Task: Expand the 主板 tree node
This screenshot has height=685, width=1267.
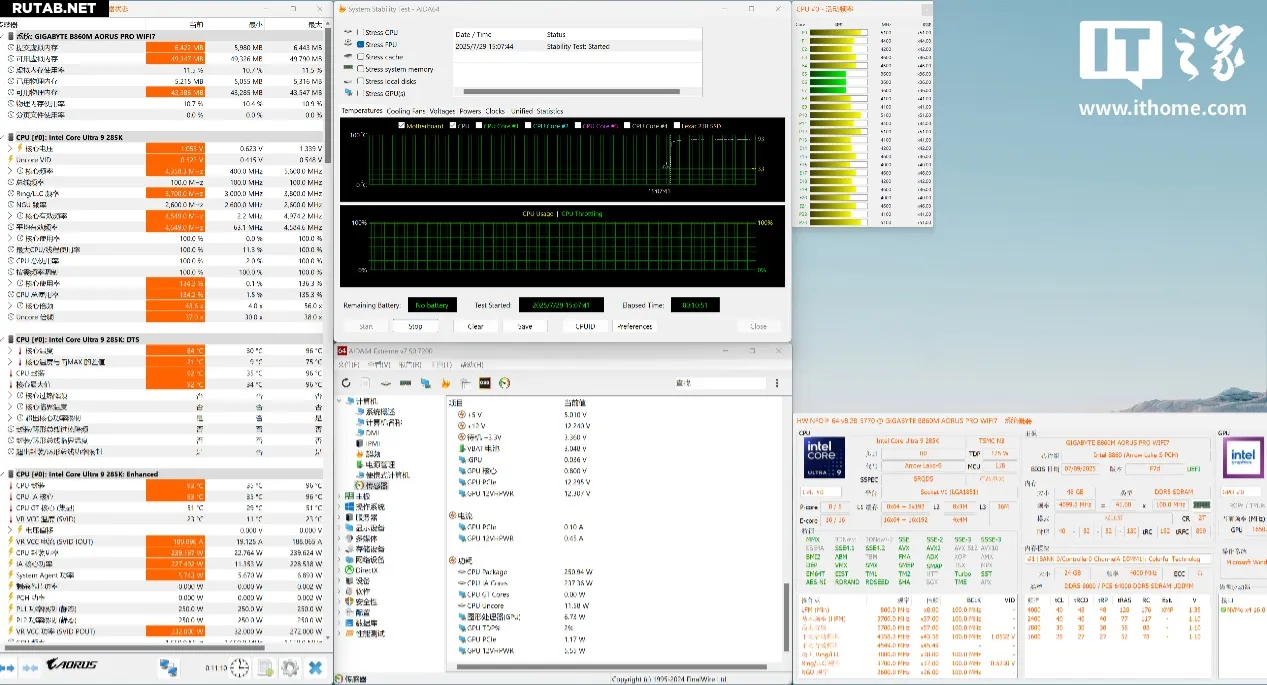Action: (341, 496)
